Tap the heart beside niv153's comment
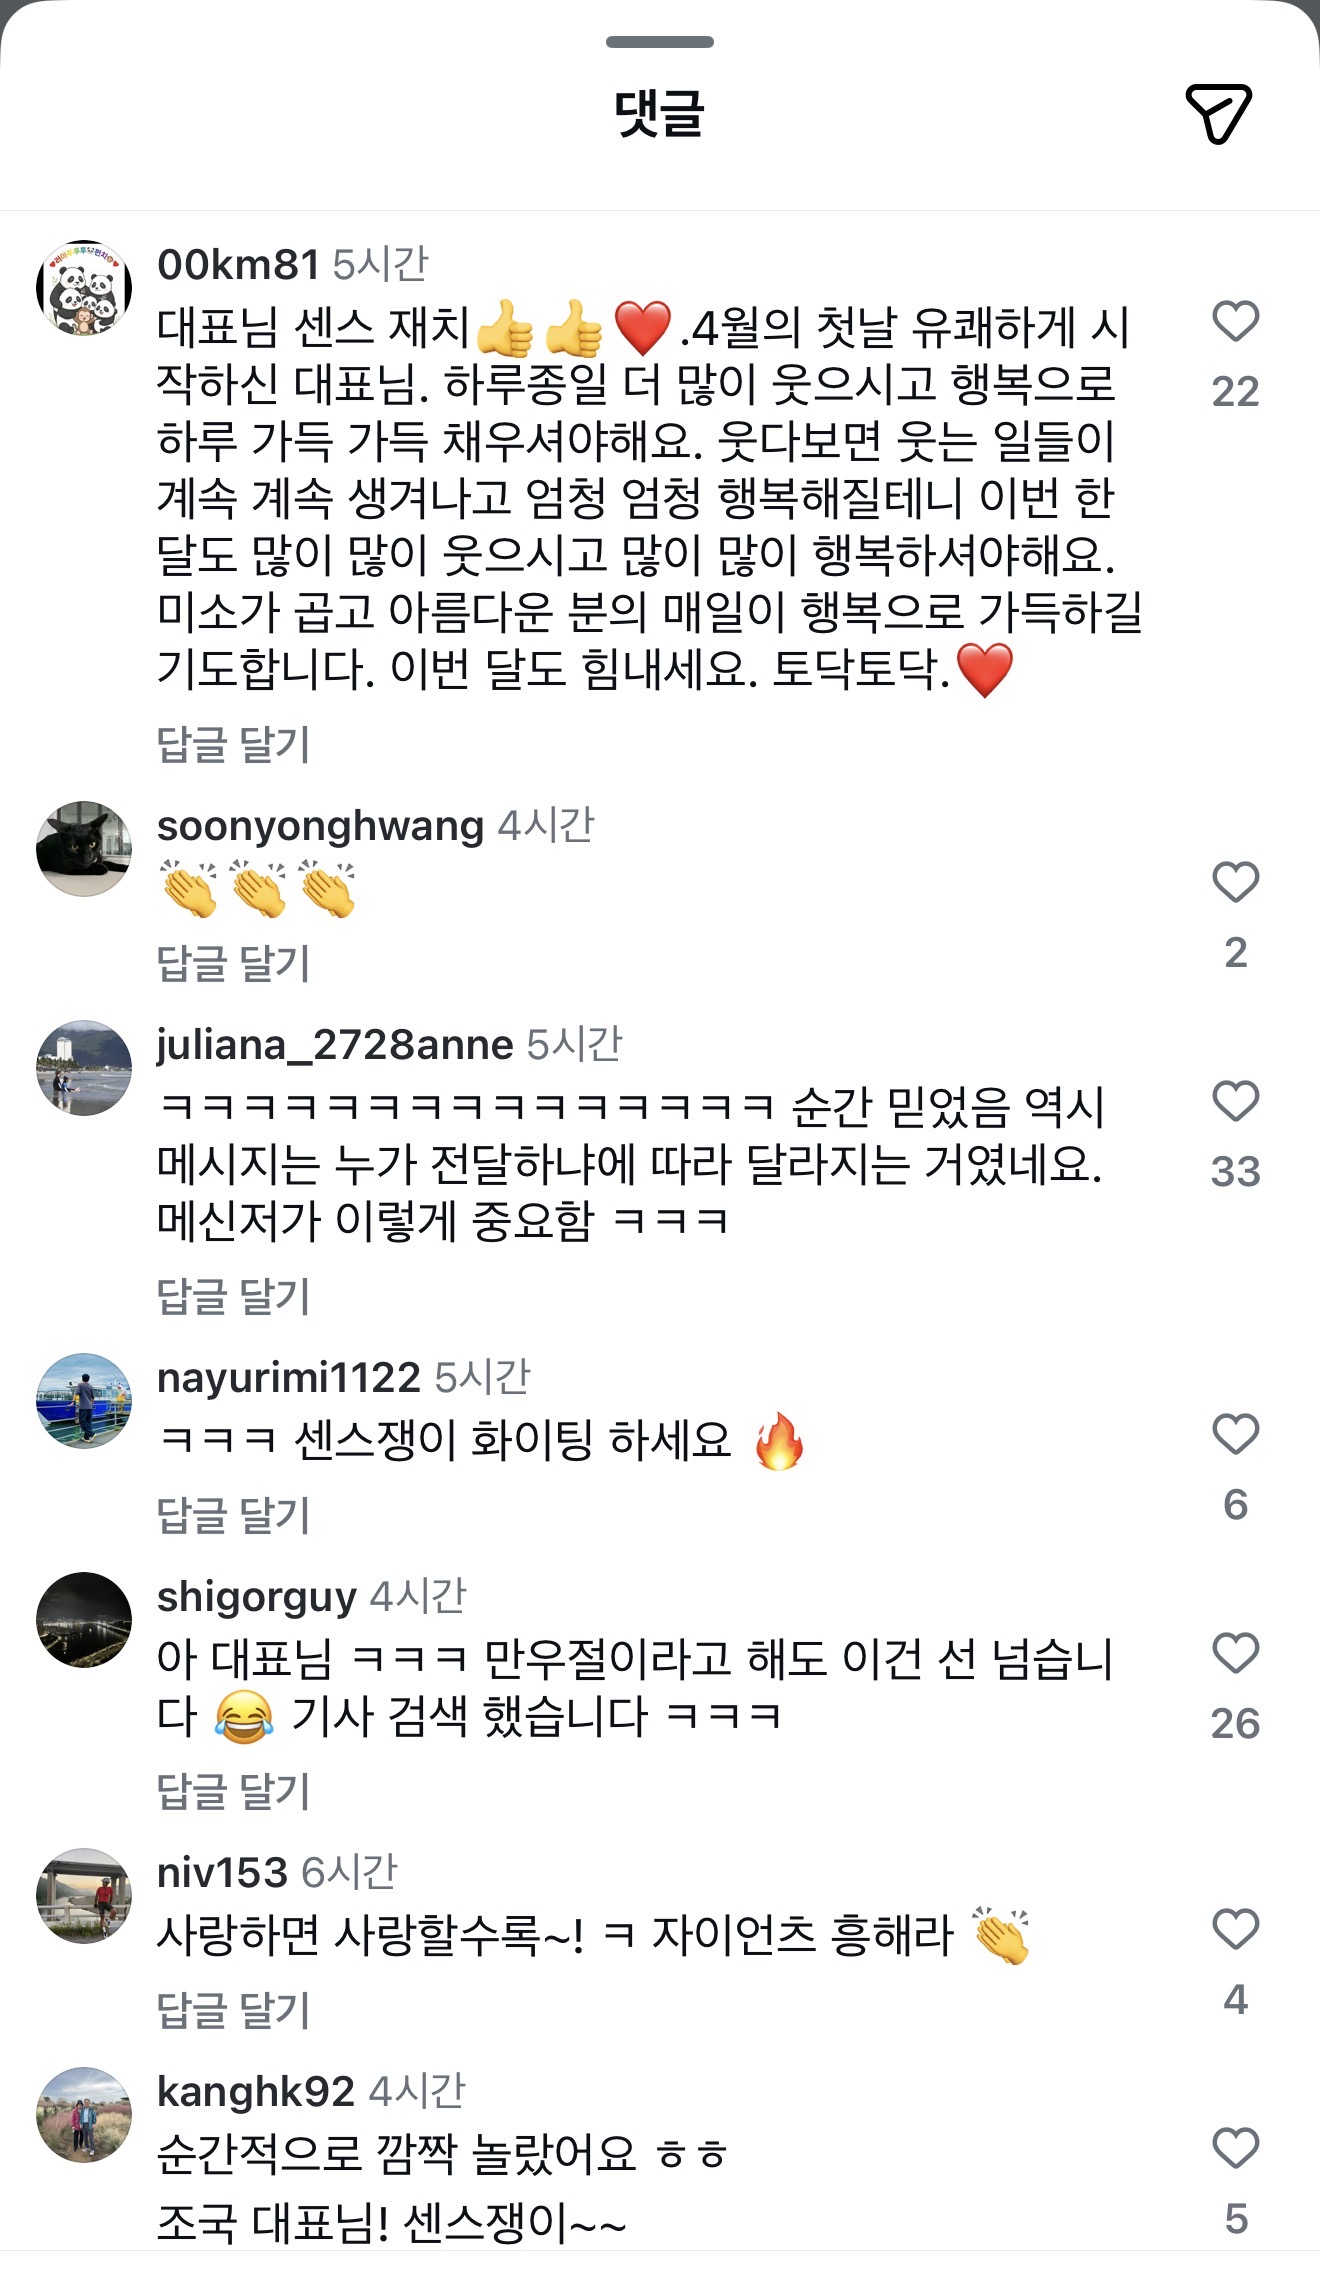The width and height of the screenshot is (1320, 2274). 1235,1930
